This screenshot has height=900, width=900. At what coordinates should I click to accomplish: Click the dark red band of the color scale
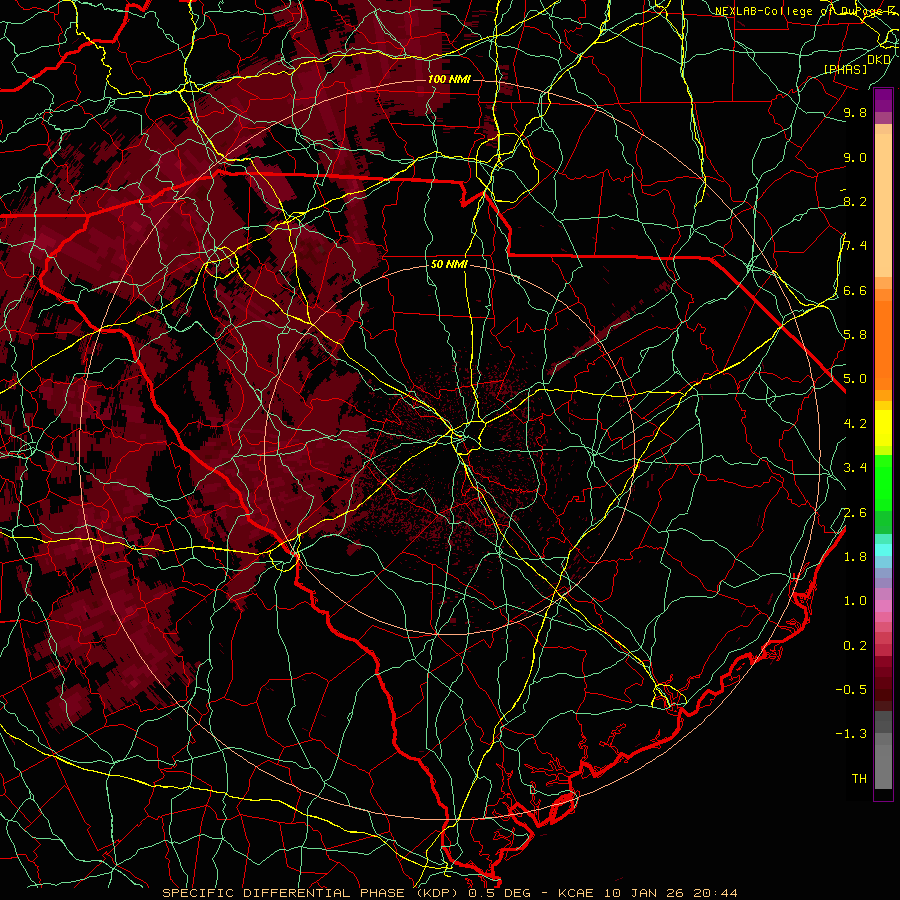(x=883, y=683)
